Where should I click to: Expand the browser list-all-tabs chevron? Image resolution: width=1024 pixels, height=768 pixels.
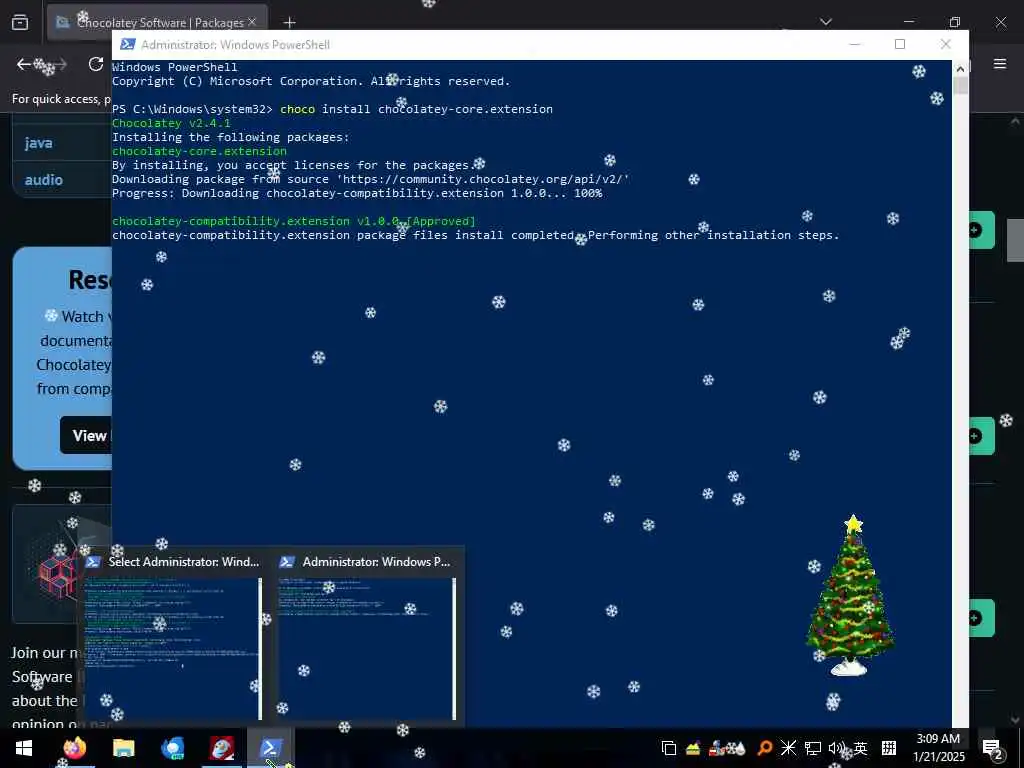[826, 22]
